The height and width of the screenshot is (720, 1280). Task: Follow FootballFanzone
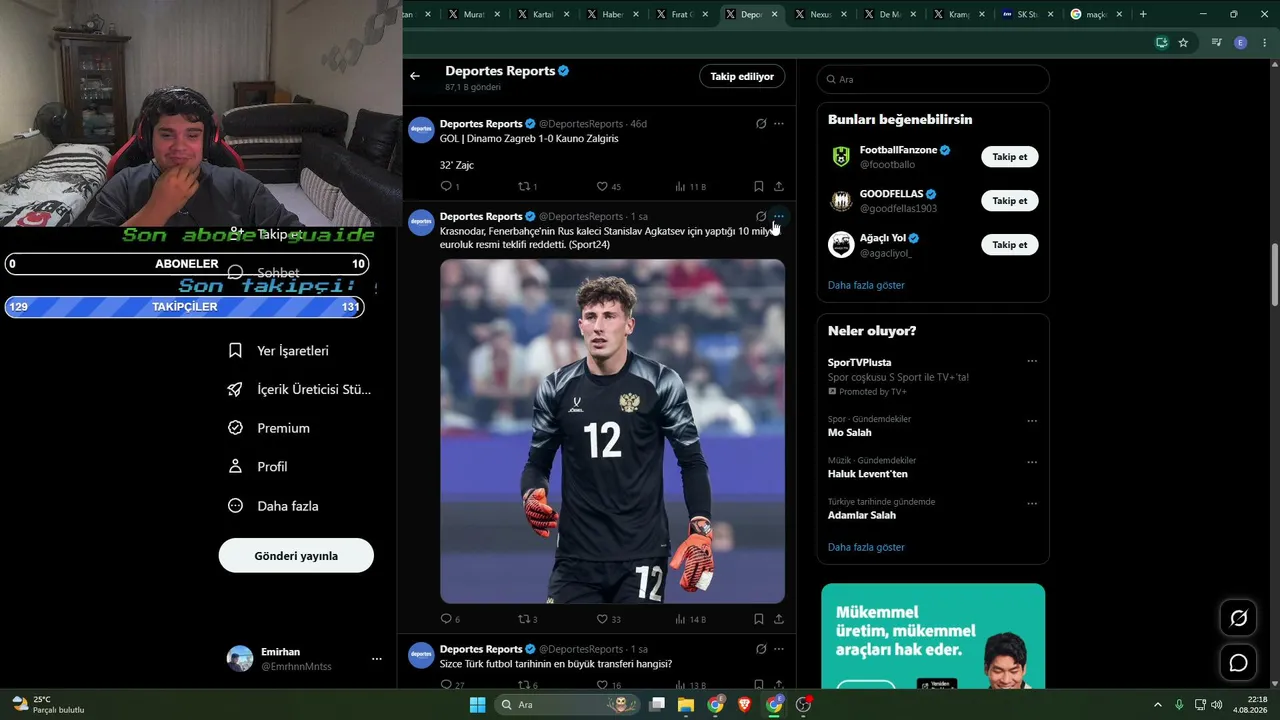click(1010, 157)
